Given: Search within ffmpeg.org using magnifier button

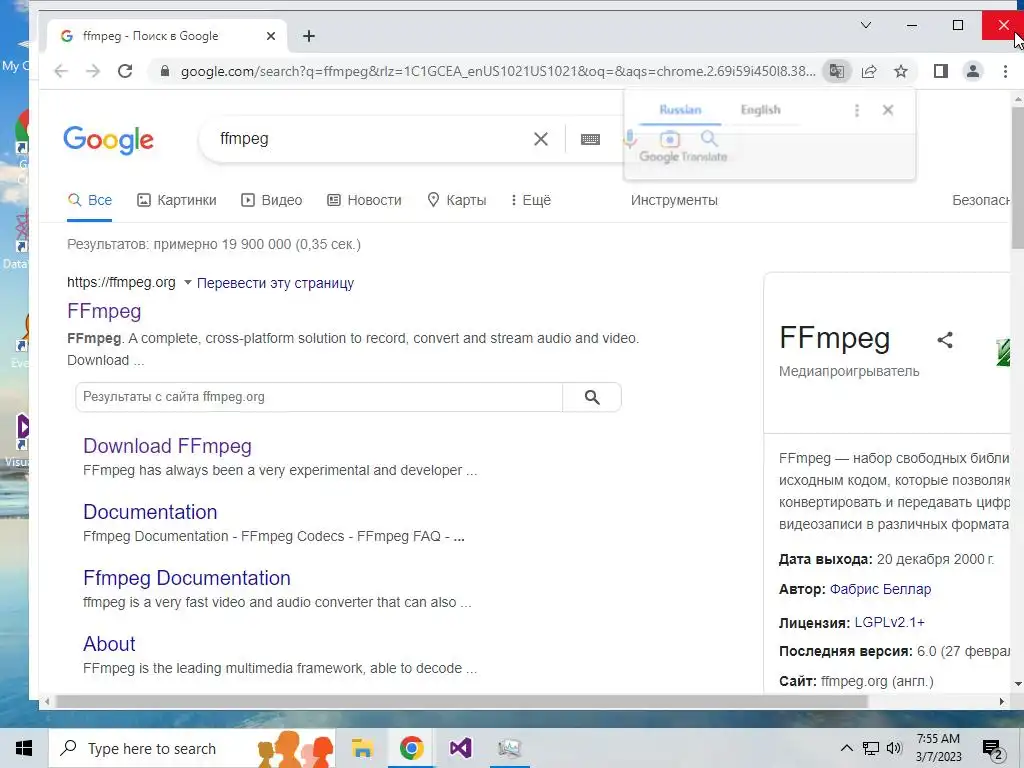Looking at the screenshot, I should coord(592,397).
